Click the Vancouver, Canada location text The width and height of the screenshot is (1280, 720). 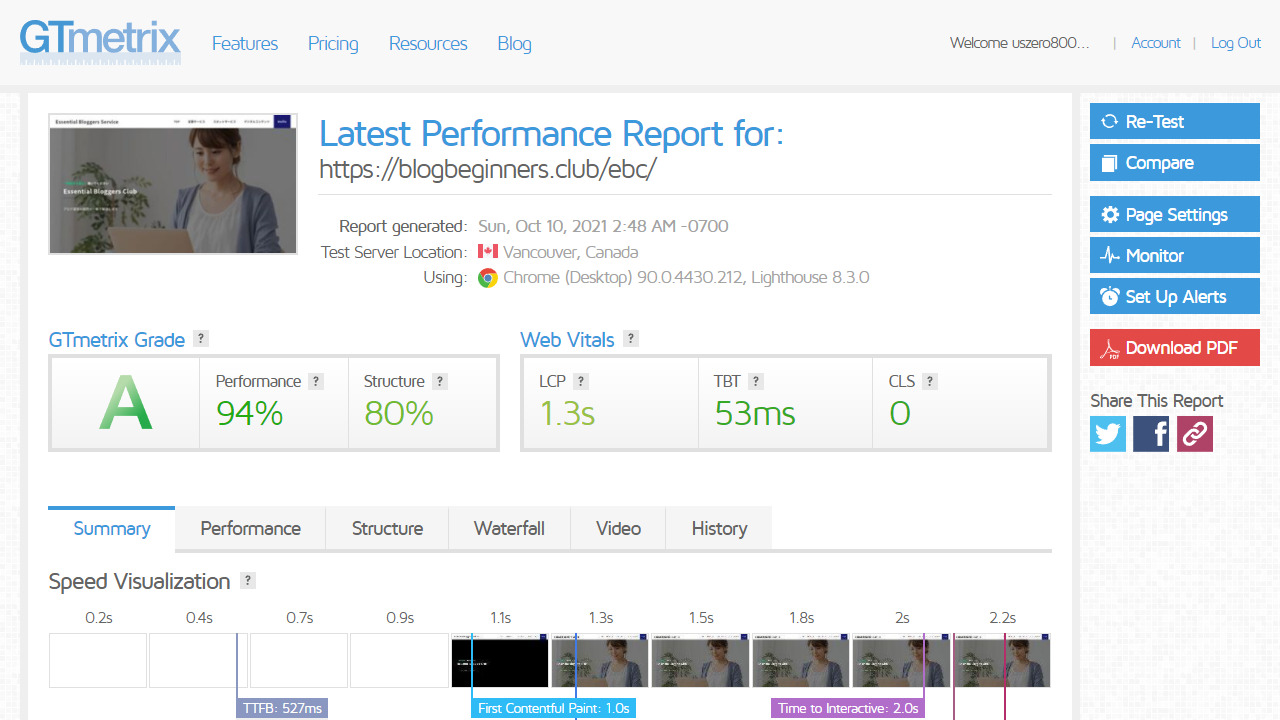coord(570,252)
